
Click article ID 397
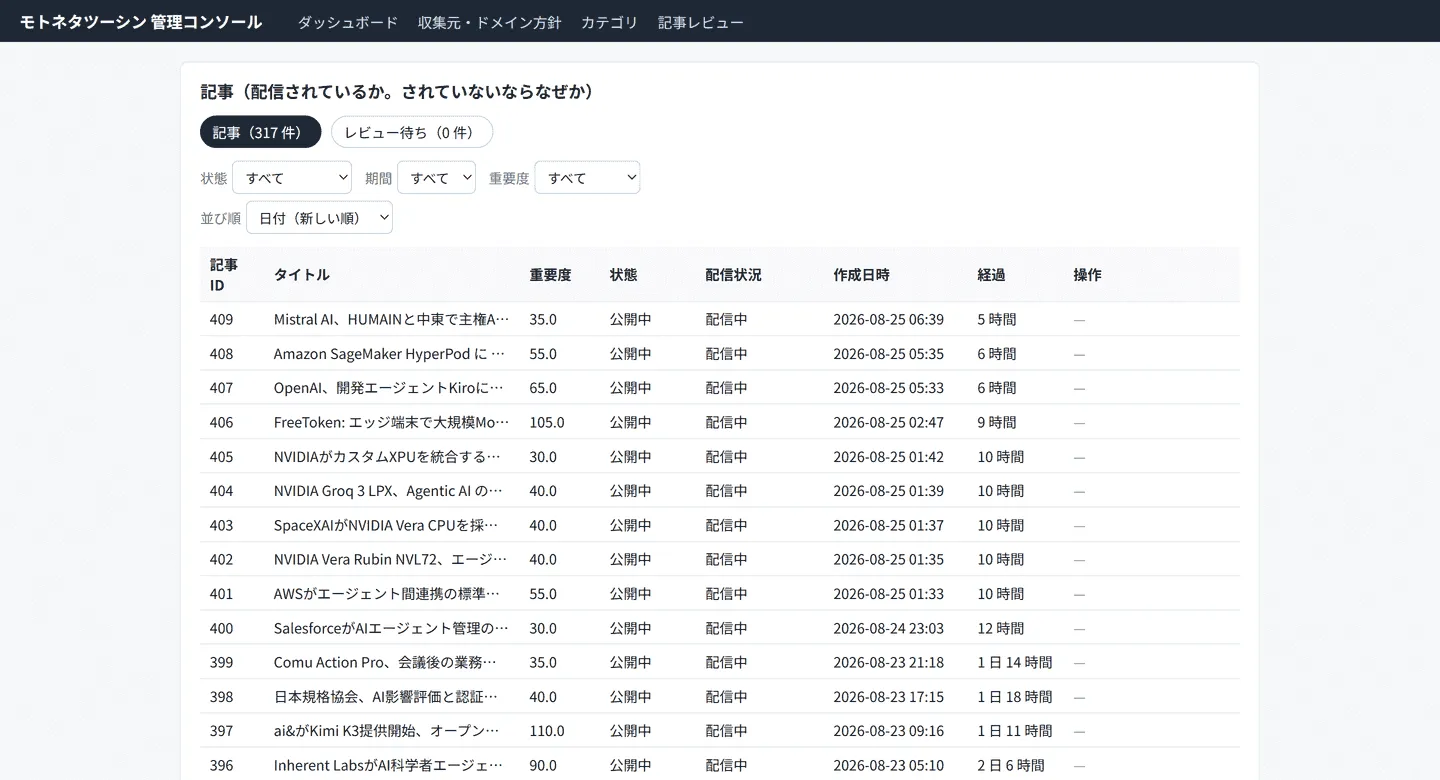pyautogui.click(x=221, y=731)
